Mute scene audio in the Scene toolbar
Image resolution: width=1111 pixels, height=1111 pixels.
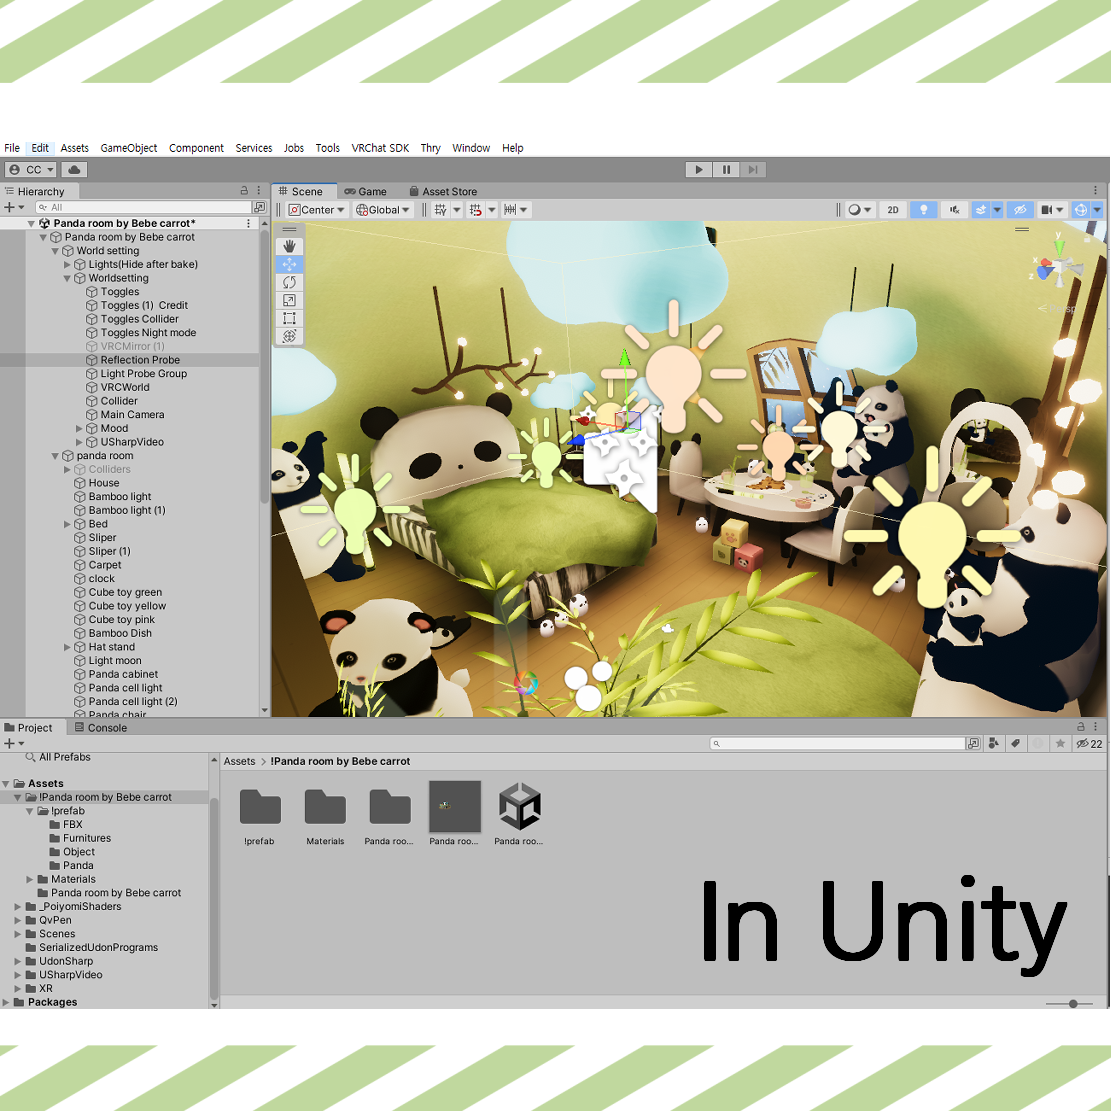953,209
